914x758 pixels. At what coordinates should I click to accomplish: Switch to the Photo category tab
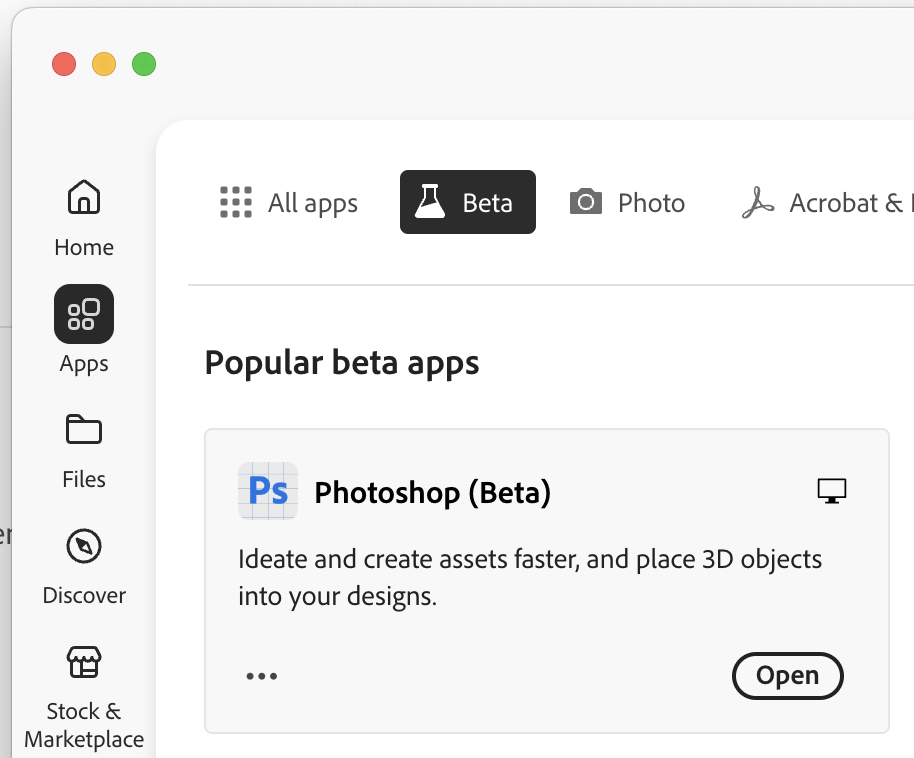(627, 202)
